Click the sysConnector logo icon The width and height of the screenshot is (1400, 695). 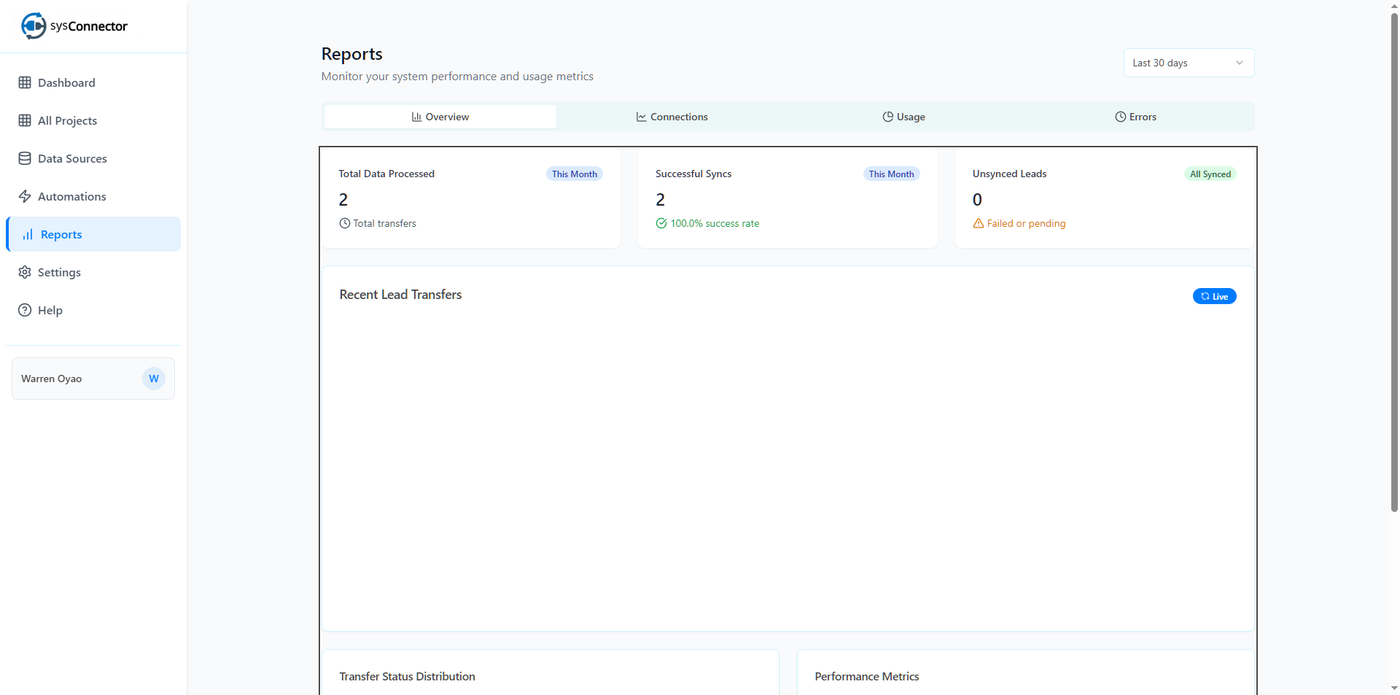click(33, 26)
